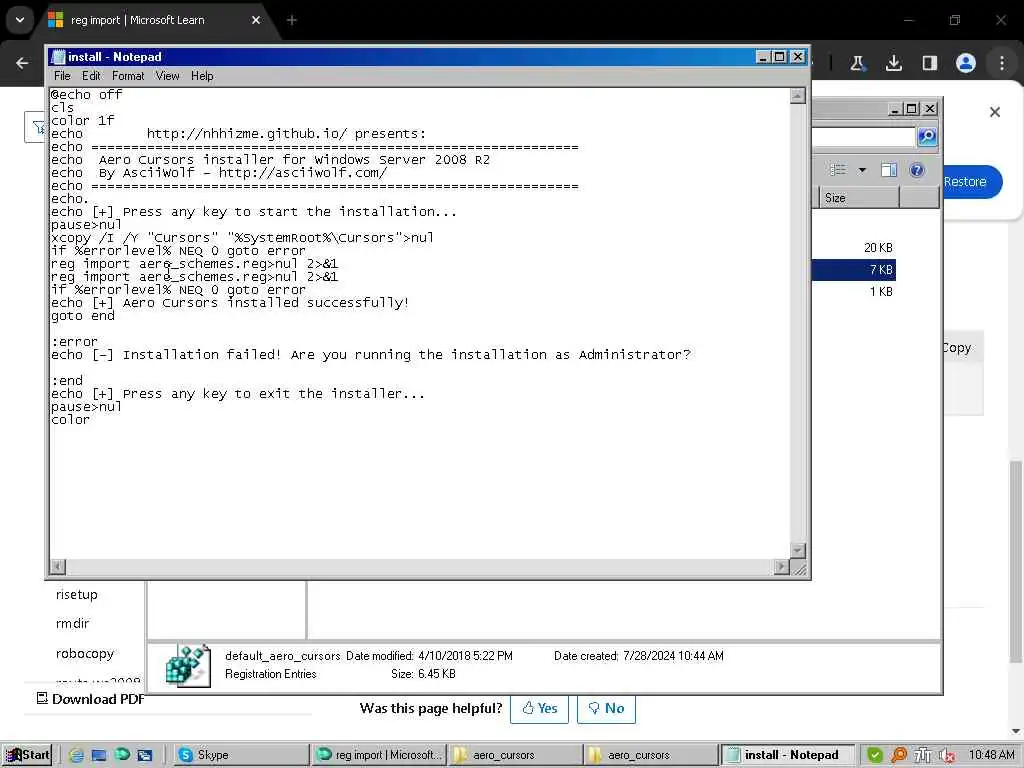
Task: Click the Download PDF link
Action: click(x=90, y=699)
